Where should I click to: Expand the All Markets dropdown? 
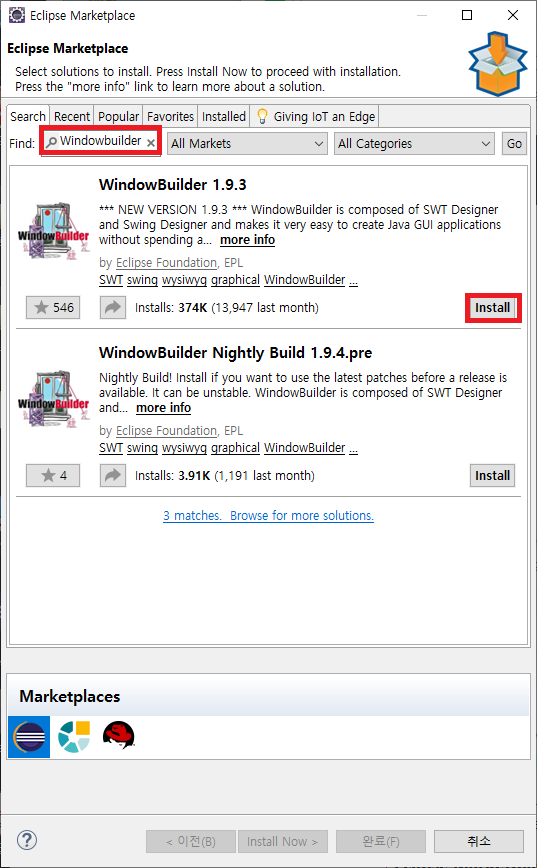[x=247, y=143]
